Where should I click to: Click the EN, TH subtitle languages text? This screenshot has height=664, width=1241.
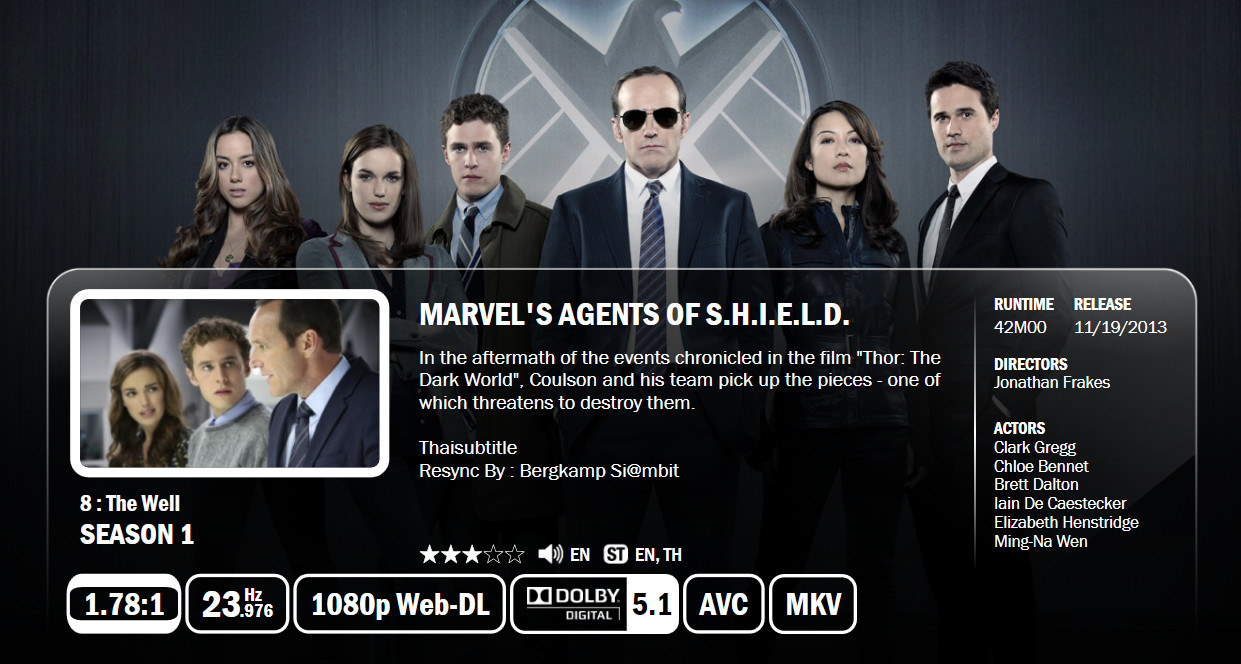[x=658, y=555]
